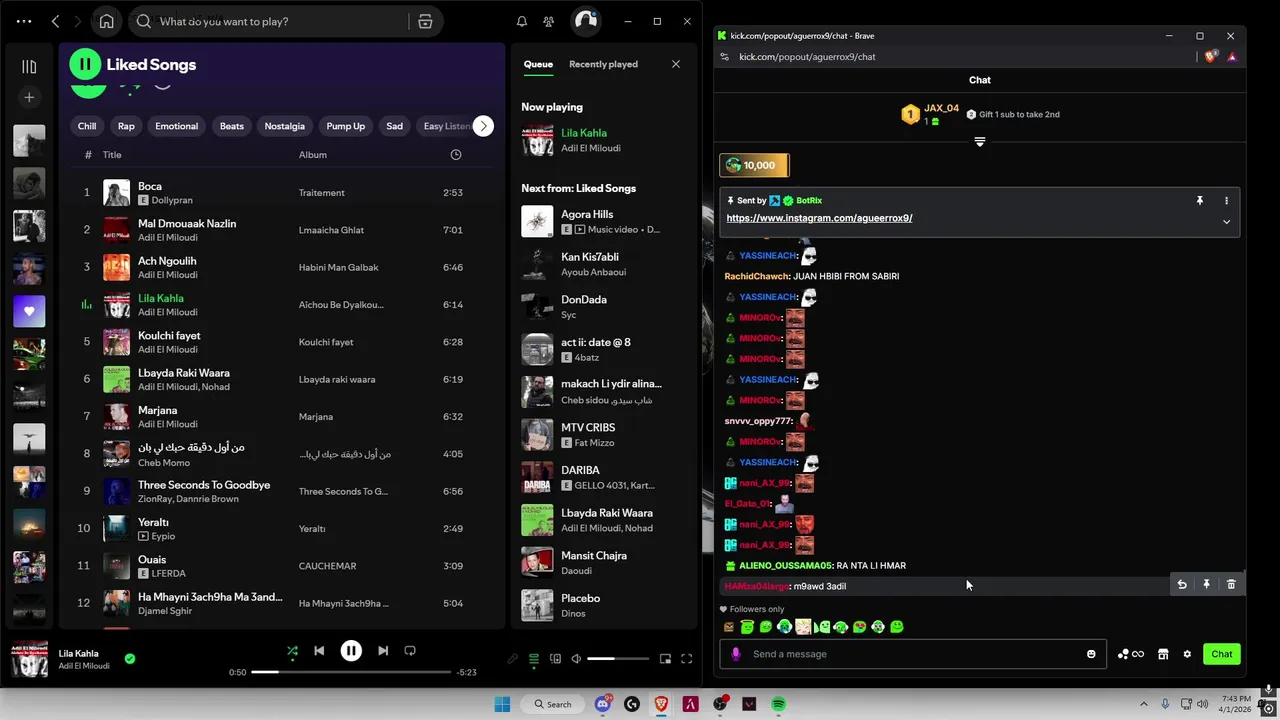
Task: Open Connect to a device icon
Action: pyautogui.click(x=555, y=659)
